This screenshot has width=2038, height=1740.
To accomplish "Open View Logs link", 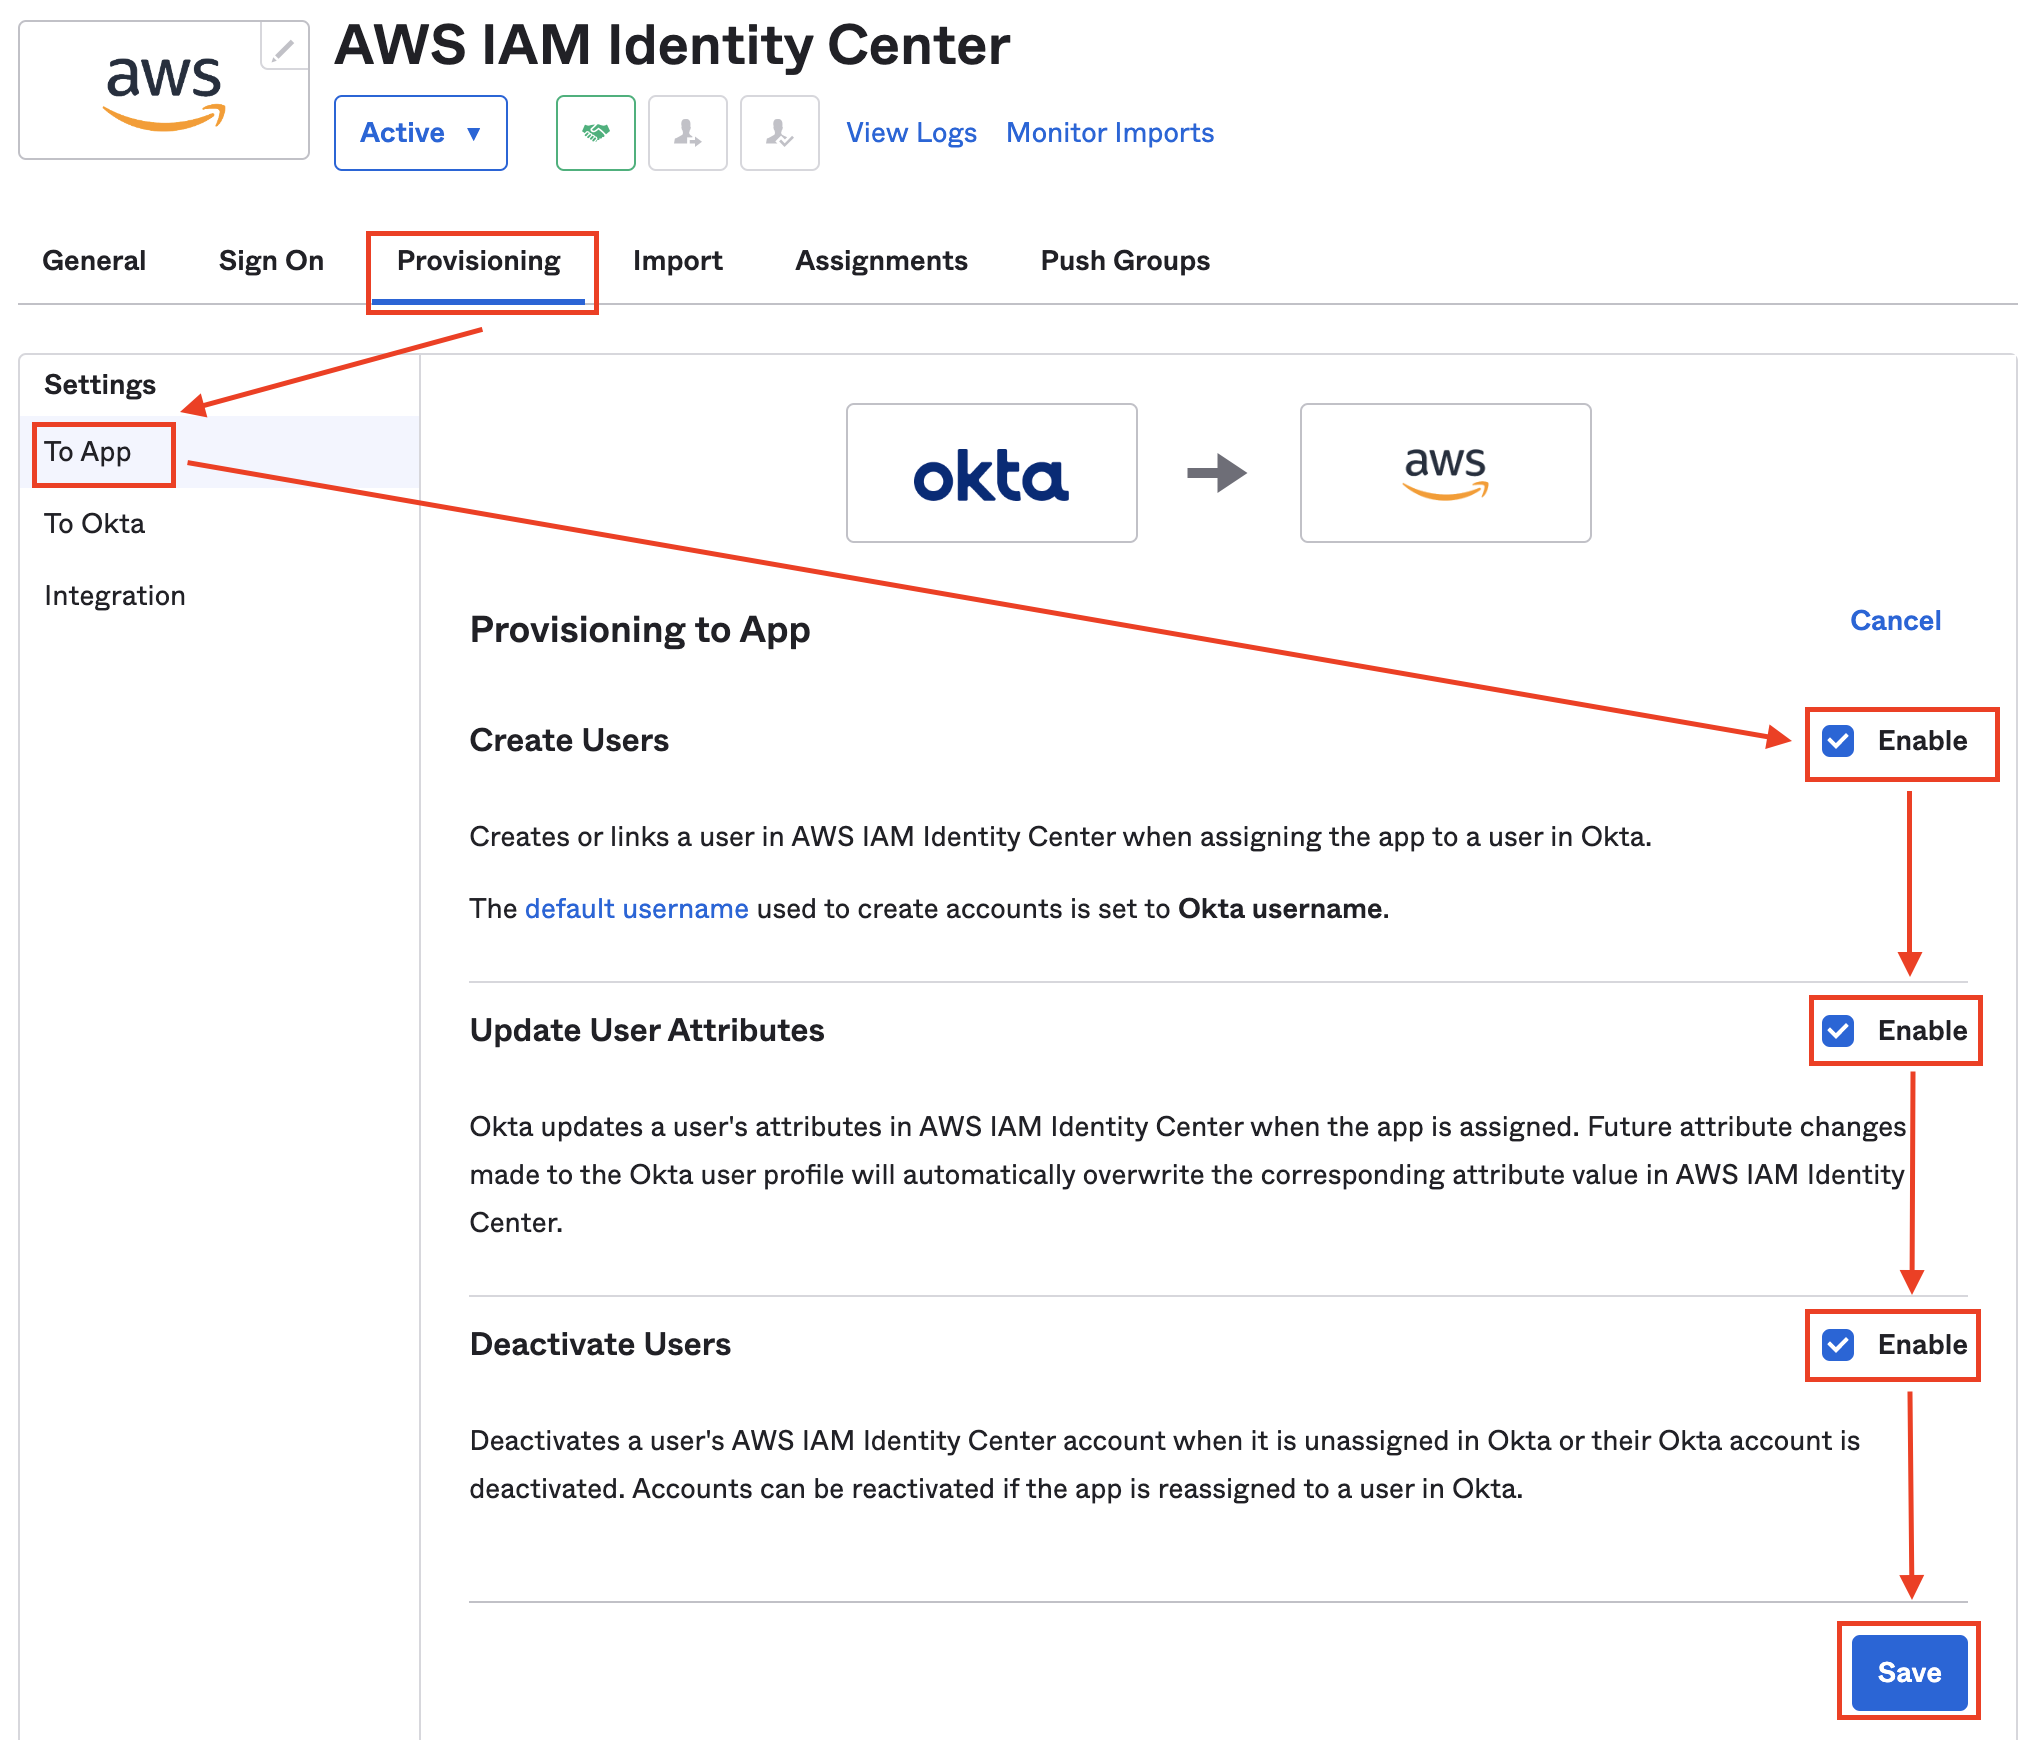I will click(x=911, y=133).
